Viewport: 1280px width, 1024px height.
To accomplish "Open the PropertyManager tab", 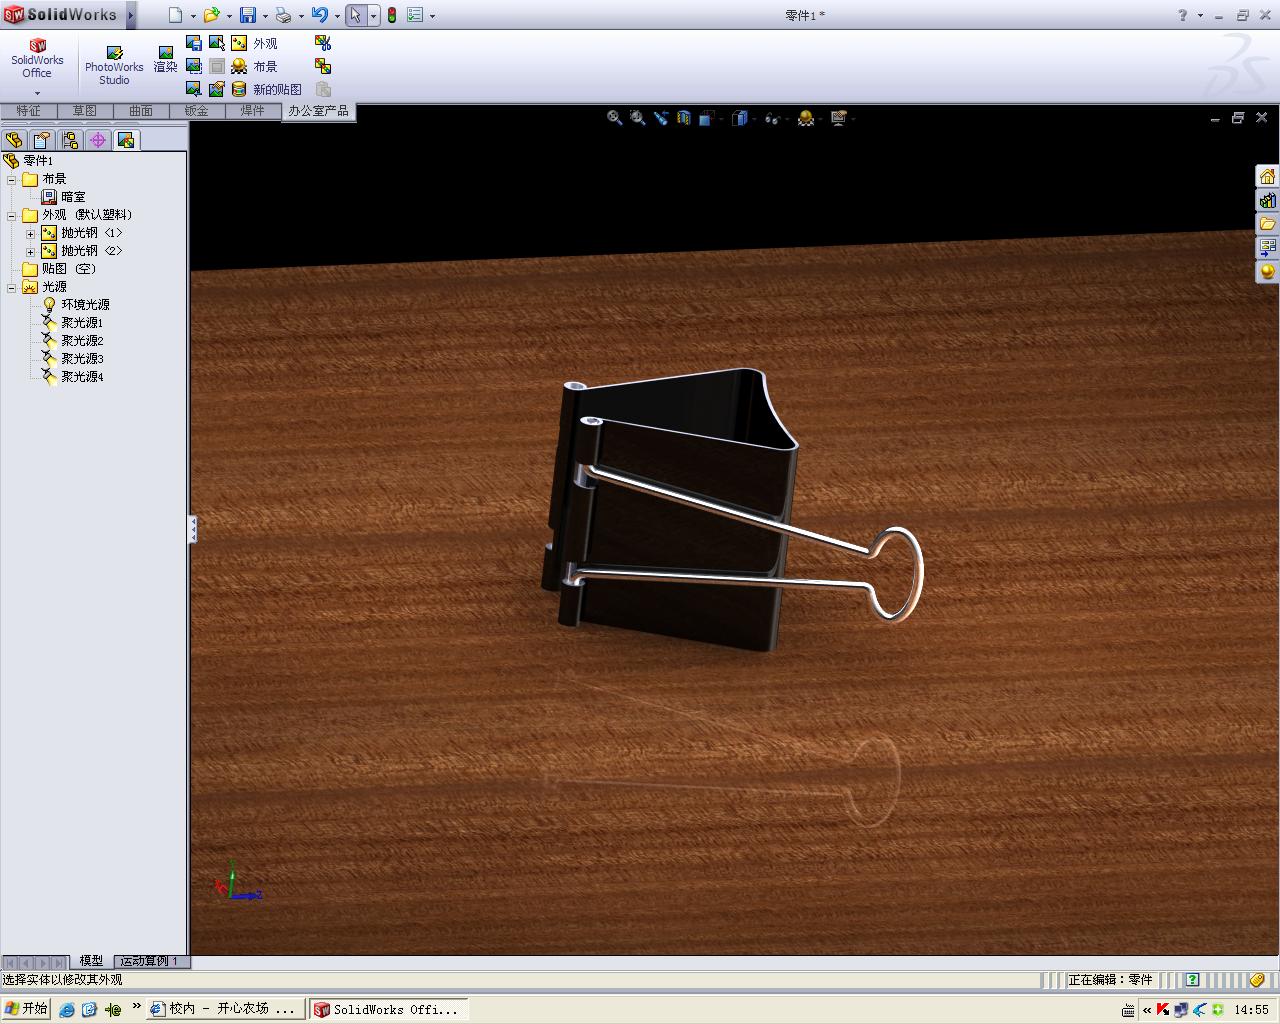I will click(x=41, y=140).
